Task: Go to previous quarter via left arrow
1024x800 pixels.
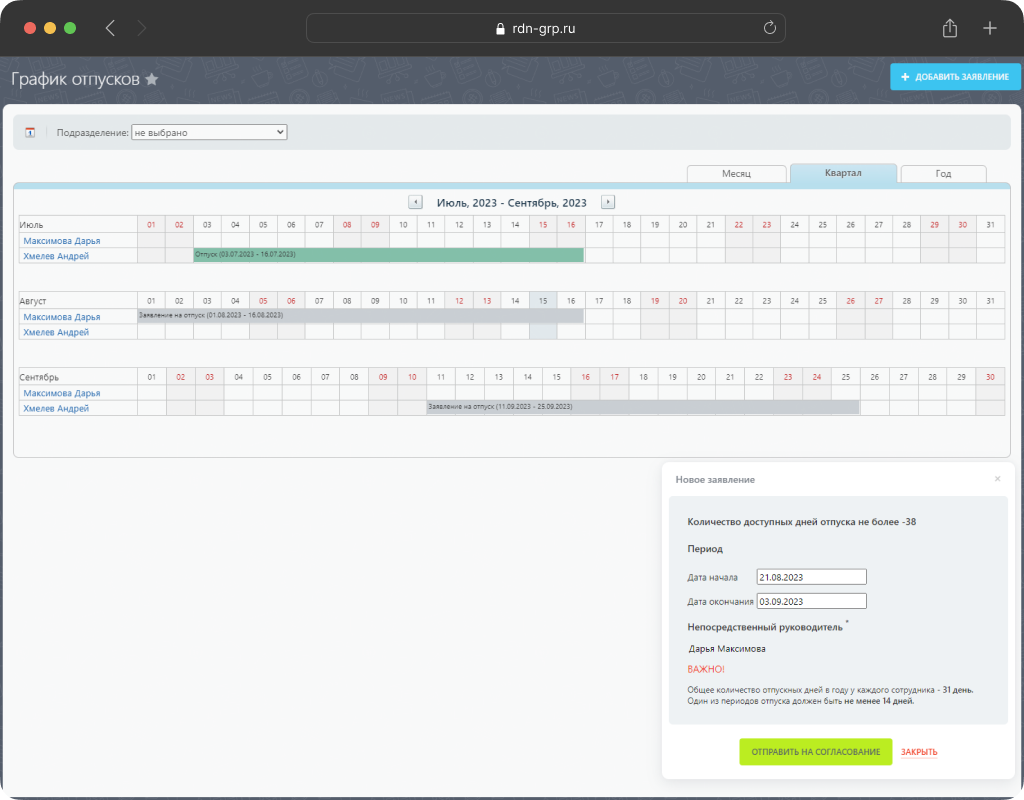Action: (x=415, y=202)
